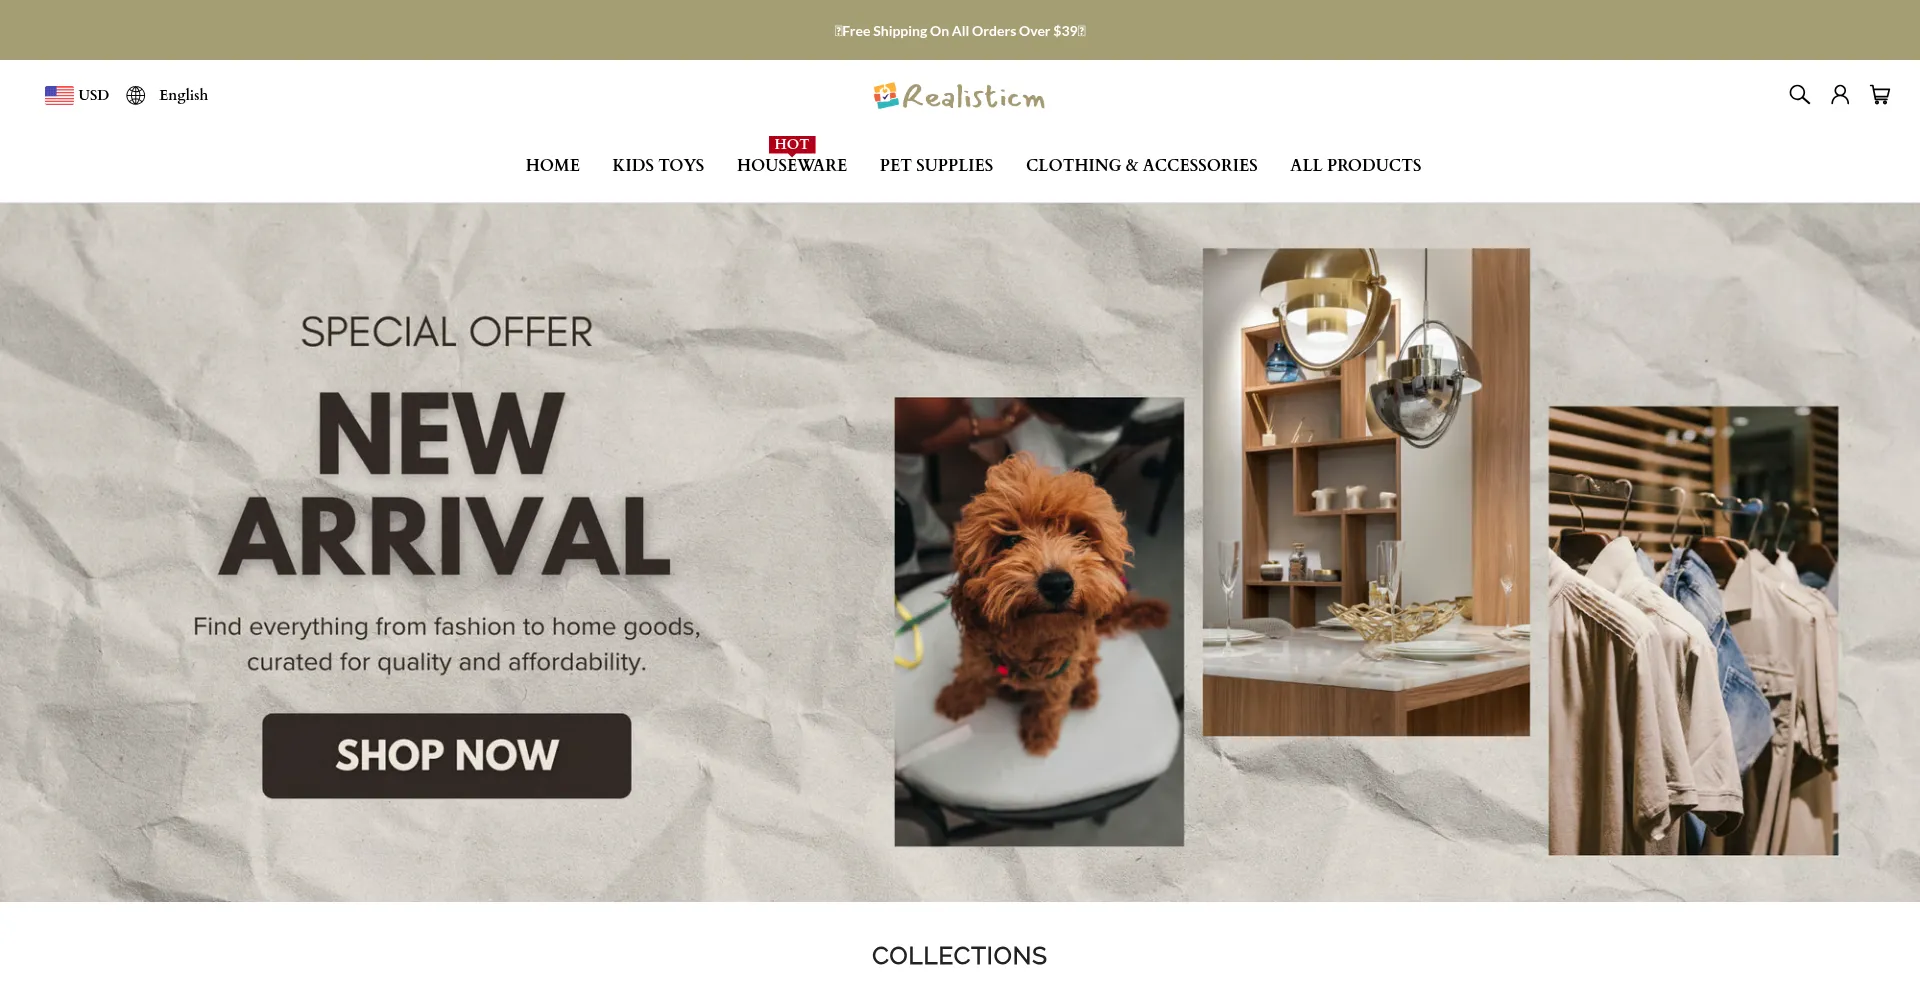Image resolution: width=1920 pixels, height=993 pixels.
Task: Click the poodle dog photo
Action: (1039, 622)
